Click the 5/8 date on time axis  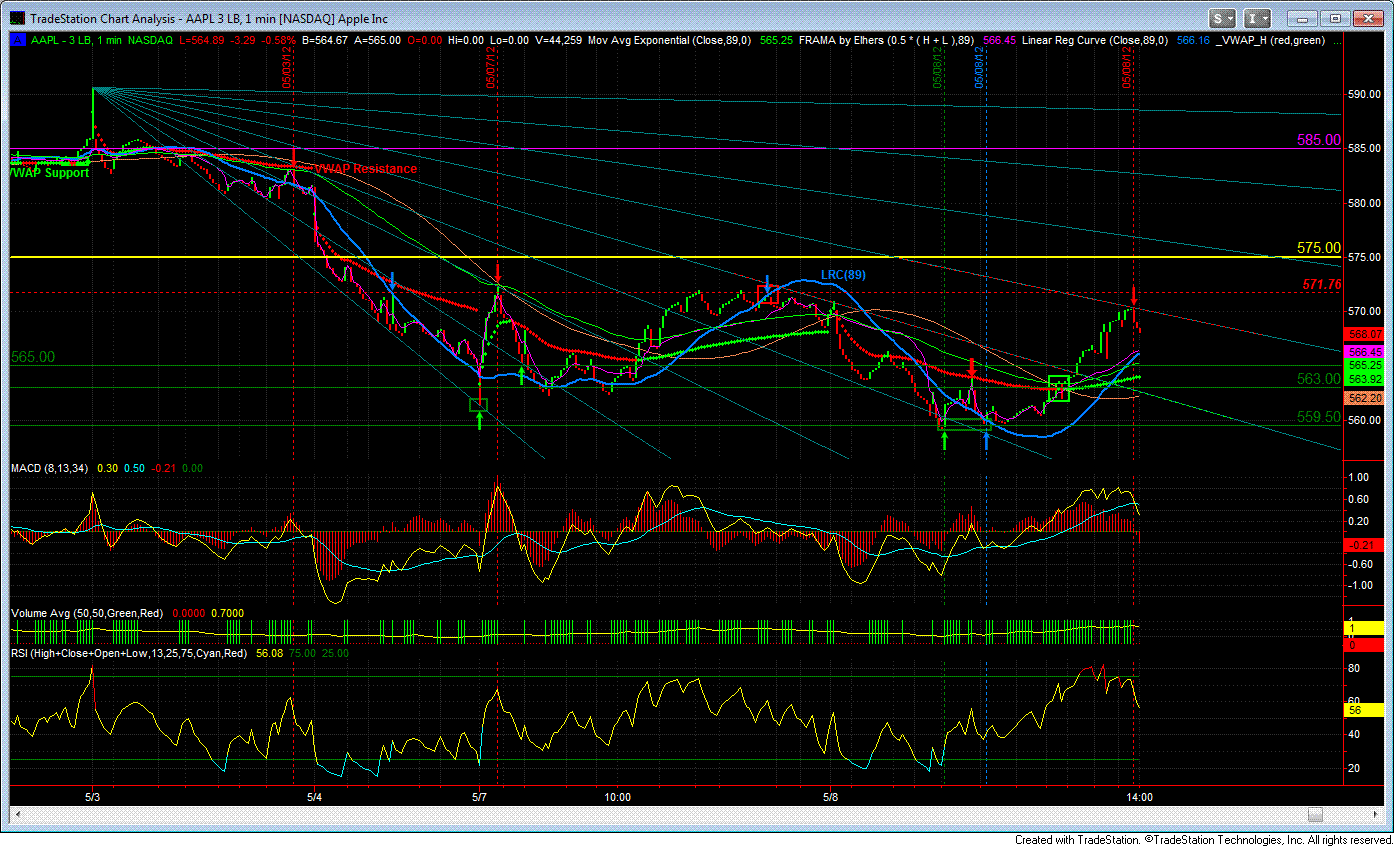[830, 797]
